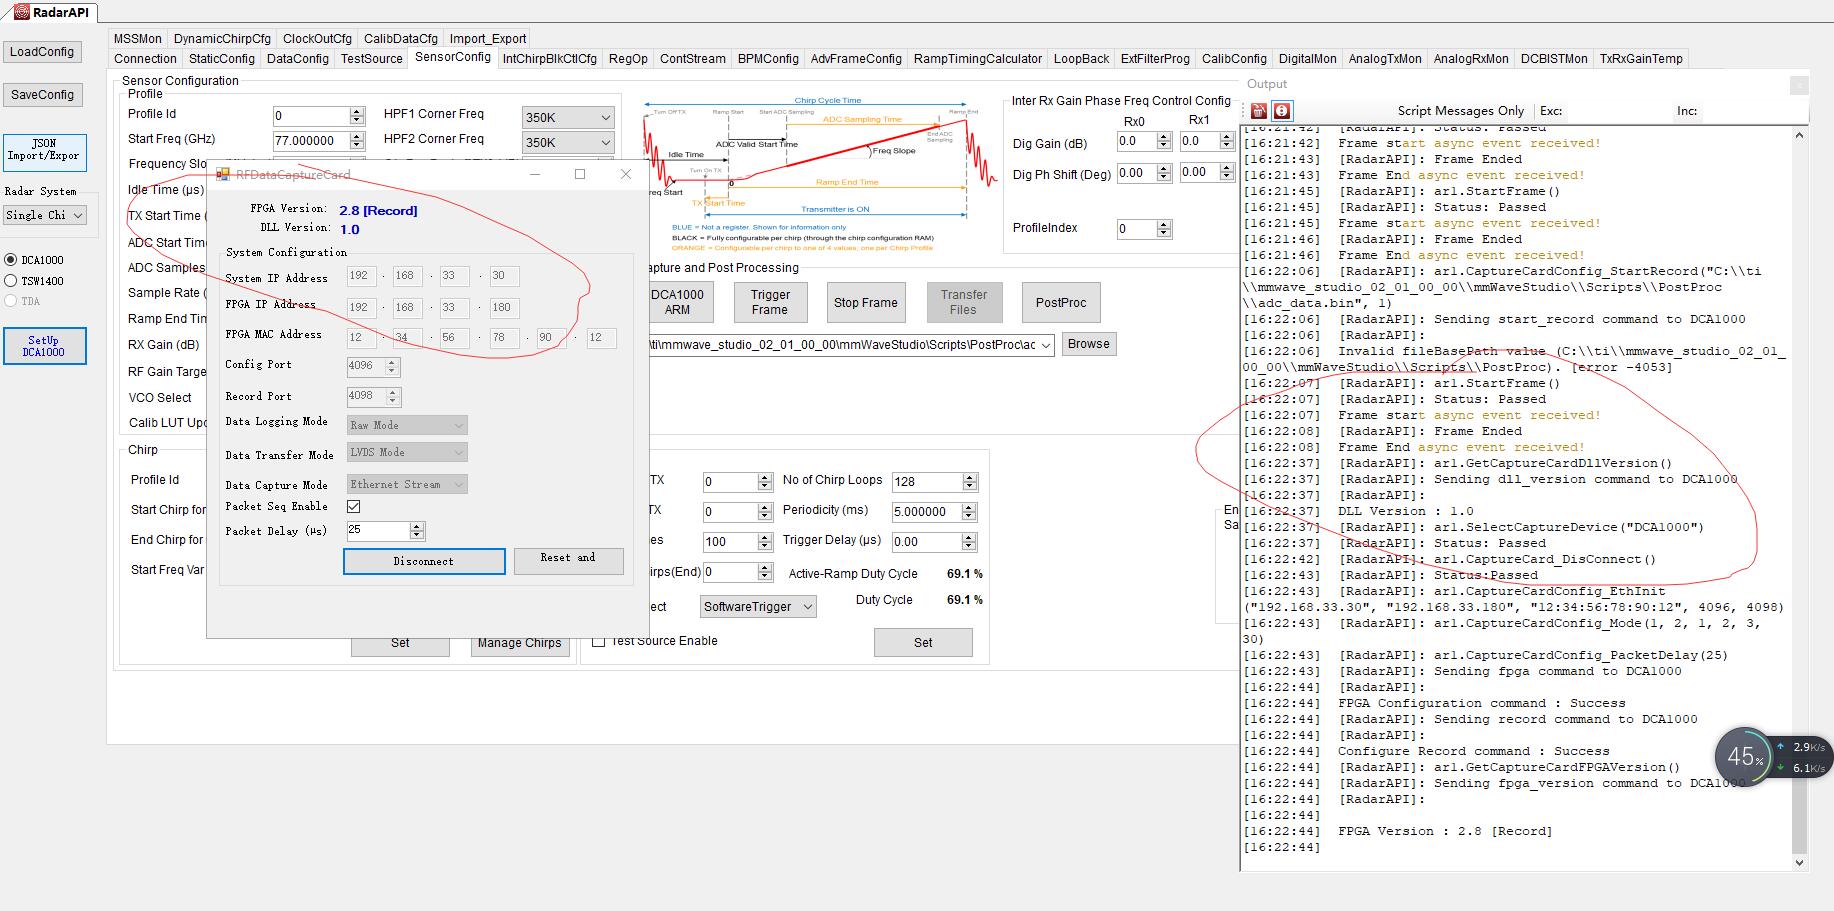Image resolution: width=1834 pixels, height=911 pixels.
Task: Click the Set button below Duty Cycle
Action: coord(923,643)
